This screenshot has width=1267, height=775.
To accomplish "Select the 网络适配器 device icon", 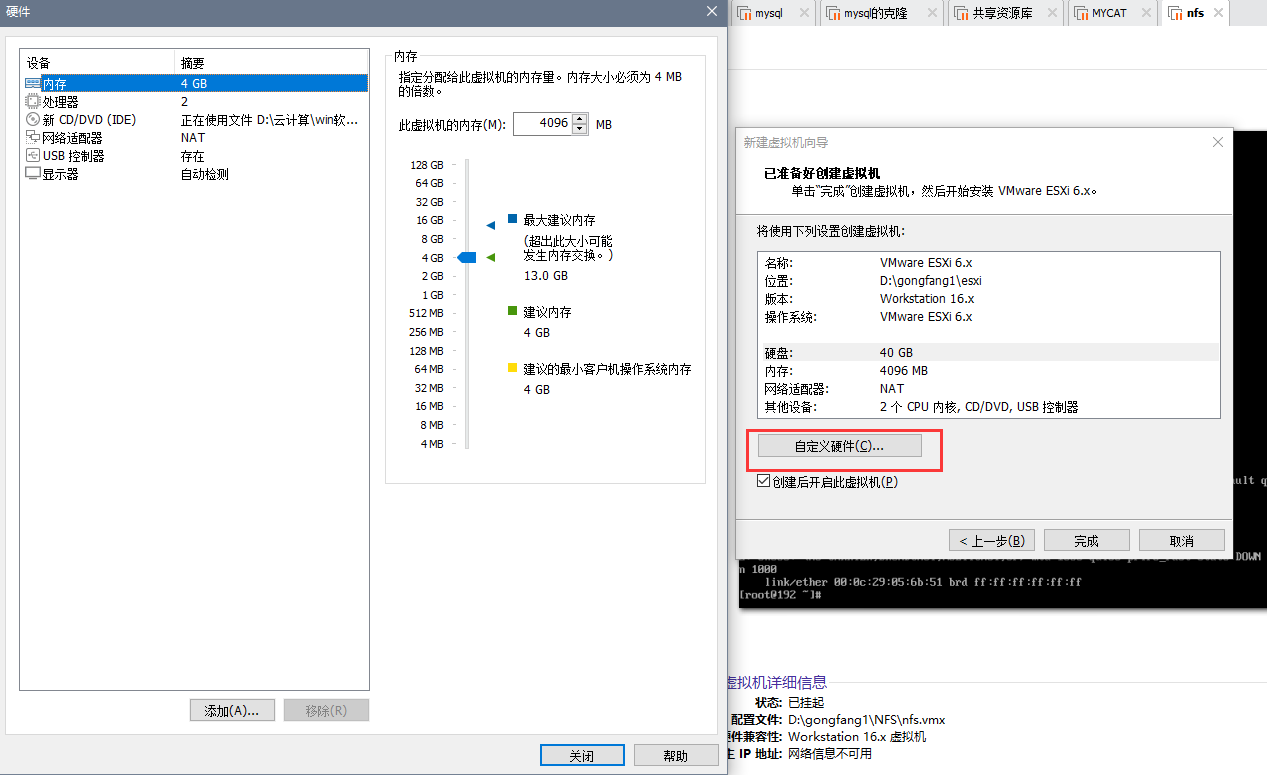I will [30, 137].
